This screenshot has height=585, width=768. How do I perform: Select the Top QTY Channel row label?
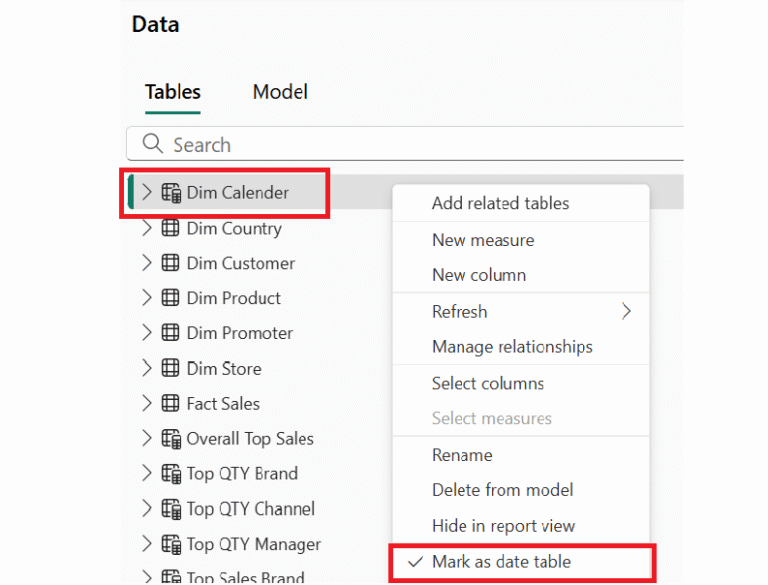(251, 509)
